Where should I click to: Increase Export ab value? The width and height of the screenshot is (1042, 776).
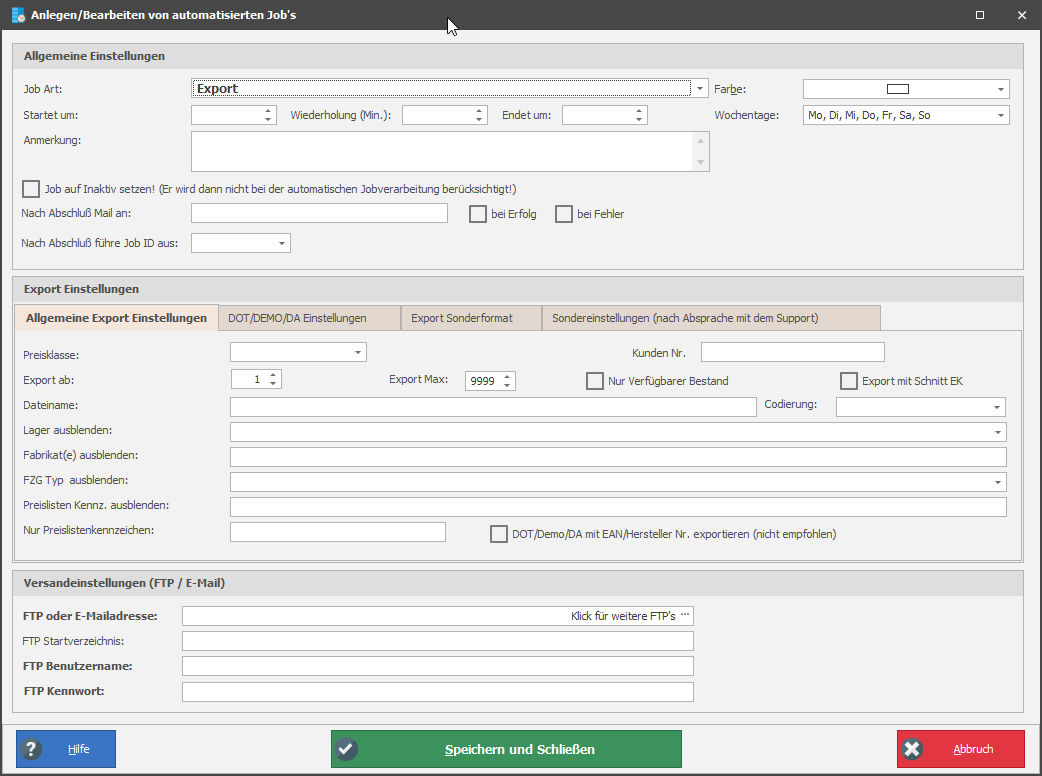coord(273,375)
